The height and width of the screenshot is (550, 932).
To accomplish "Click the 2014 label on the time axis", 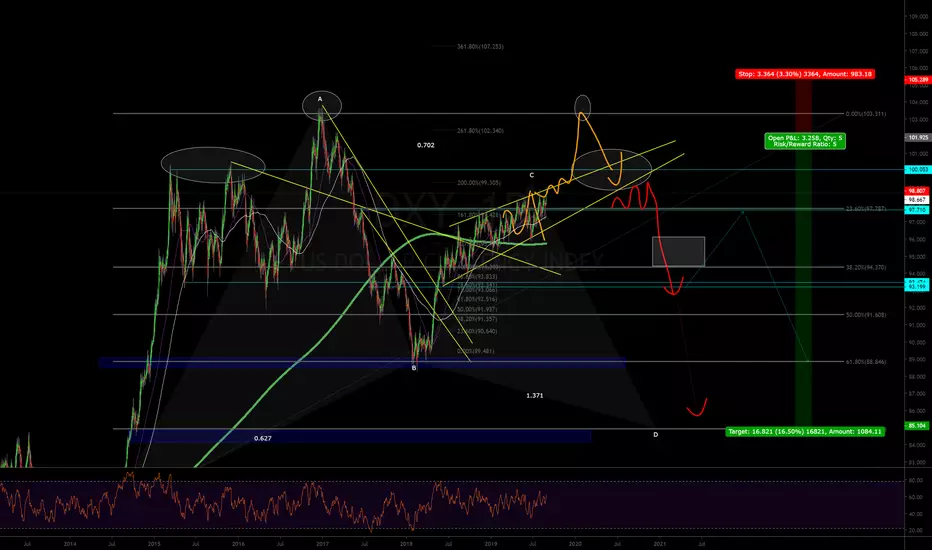I will point(70,543).
